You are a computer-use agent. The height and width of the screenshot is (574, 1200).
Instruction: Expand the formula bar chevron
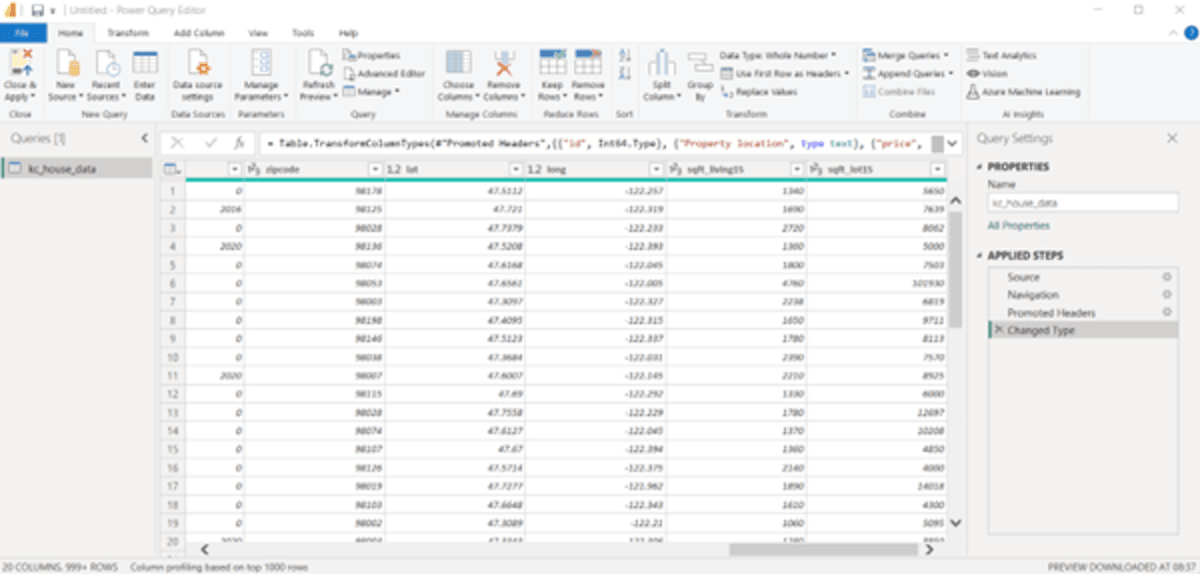953,143
